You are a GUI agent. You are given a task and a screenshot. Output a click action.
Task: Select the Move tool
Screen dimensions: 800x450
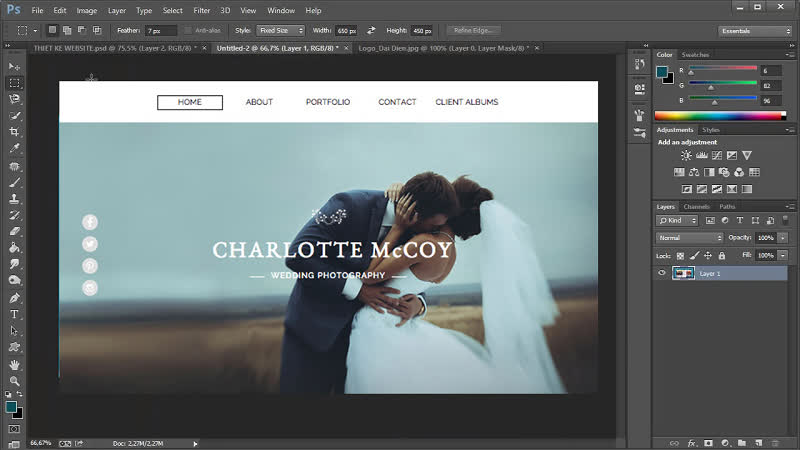pyautogui.click(x=14, y=67)
